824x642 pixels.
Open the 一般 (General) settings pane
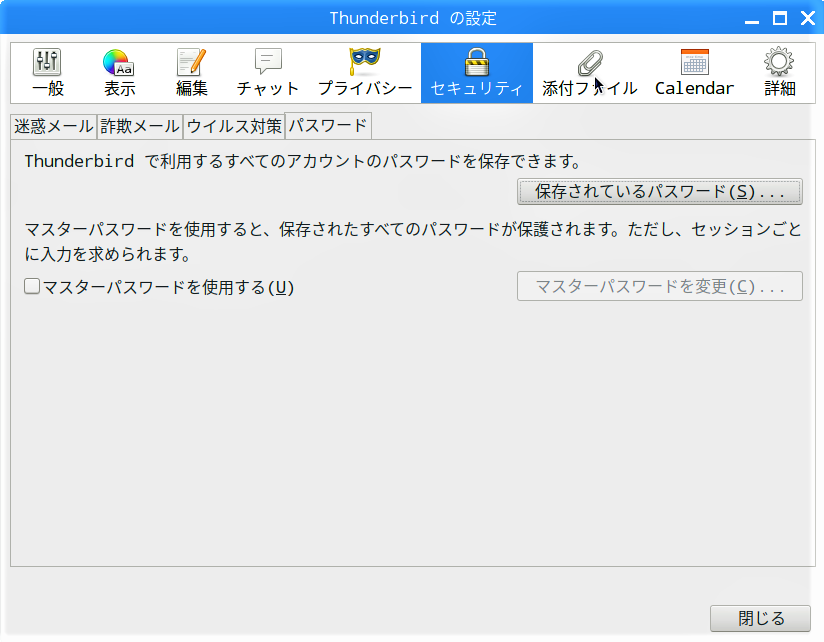tap(48, 73)
